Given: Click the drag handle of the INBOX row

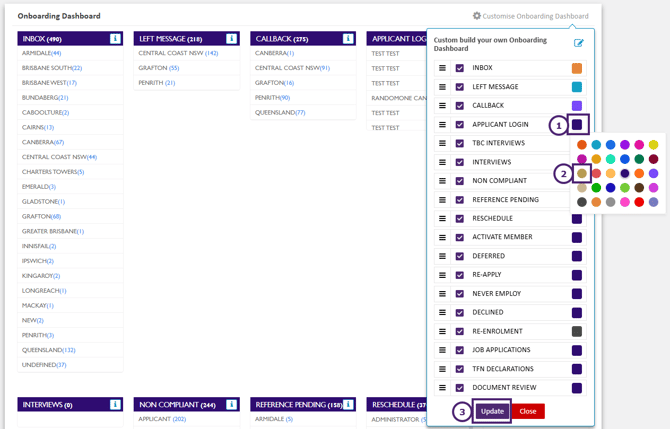Looking at the screenshot, I should click(x=442, y=68).
